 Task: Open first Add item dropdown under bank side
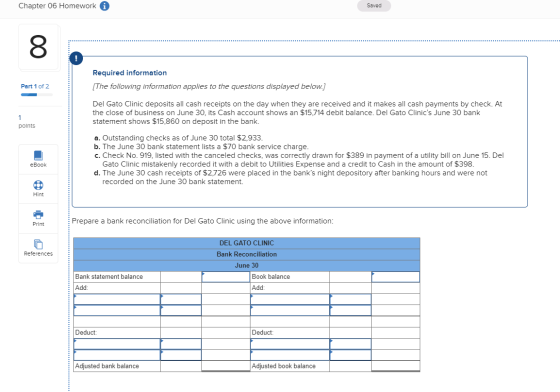click(x=117, y=299)
